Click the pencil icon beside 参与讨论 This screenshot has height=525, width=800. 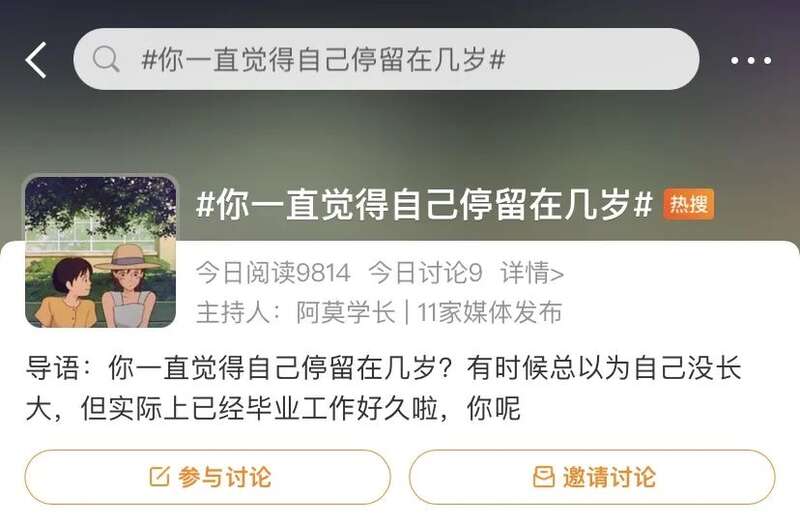point(159,477)
